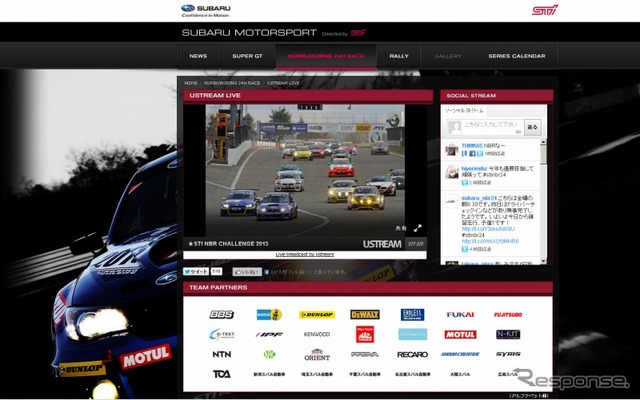Screen dimensions: 640x400
Task: Click the Facebook icon under THMK65's post
Action: pyautogui.click(x=472, y=154)
